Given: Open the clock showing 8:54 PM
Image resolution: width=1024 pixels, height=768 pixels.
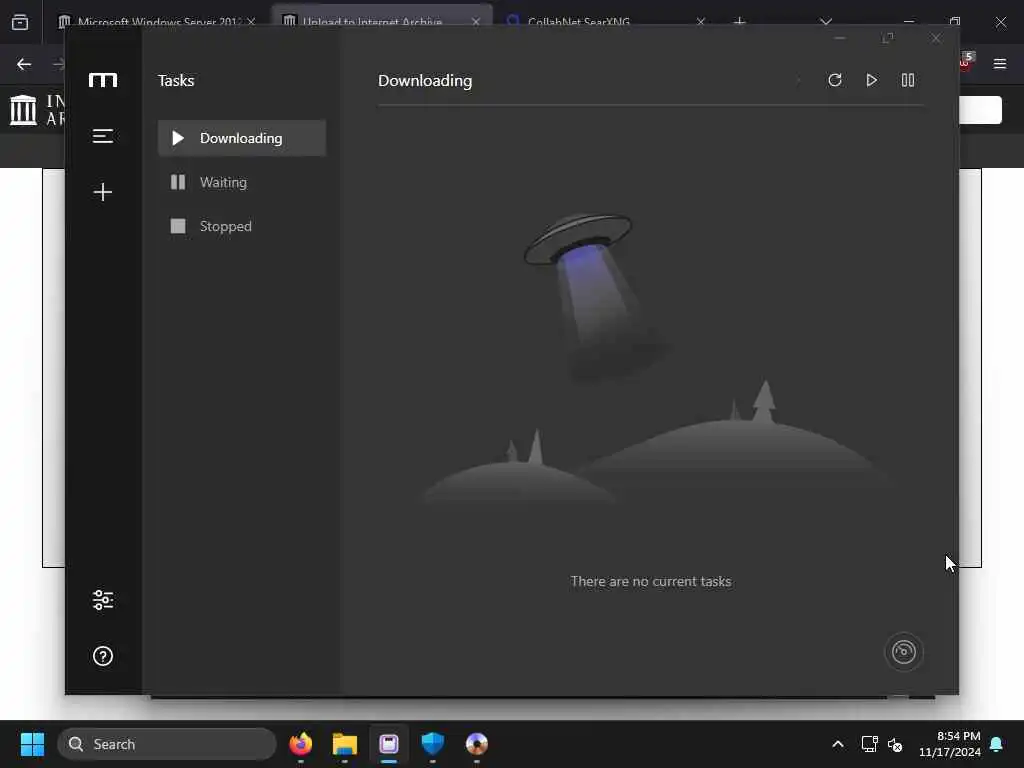Looking at the screenshot, I should point(950,744).
